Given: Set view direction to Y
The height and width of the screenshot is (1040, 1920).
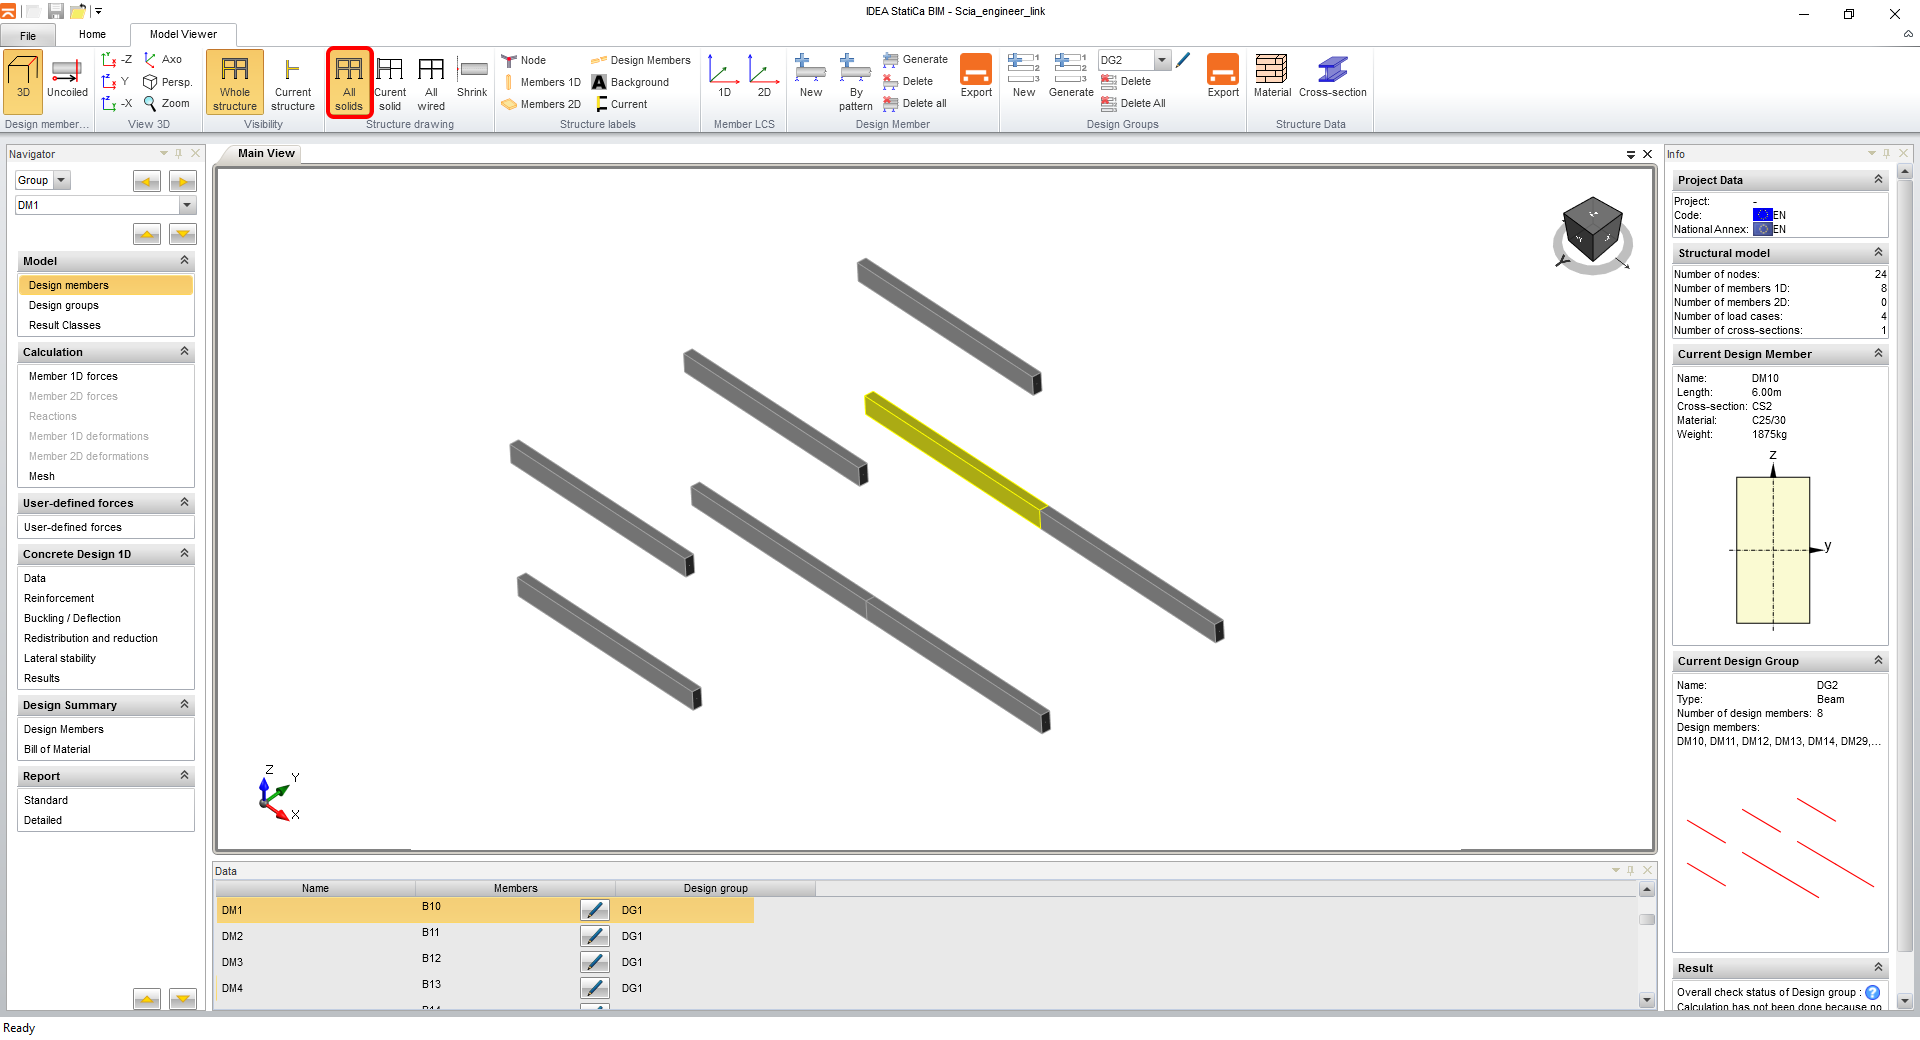Looking at the screenshot, I should [117, 82].
